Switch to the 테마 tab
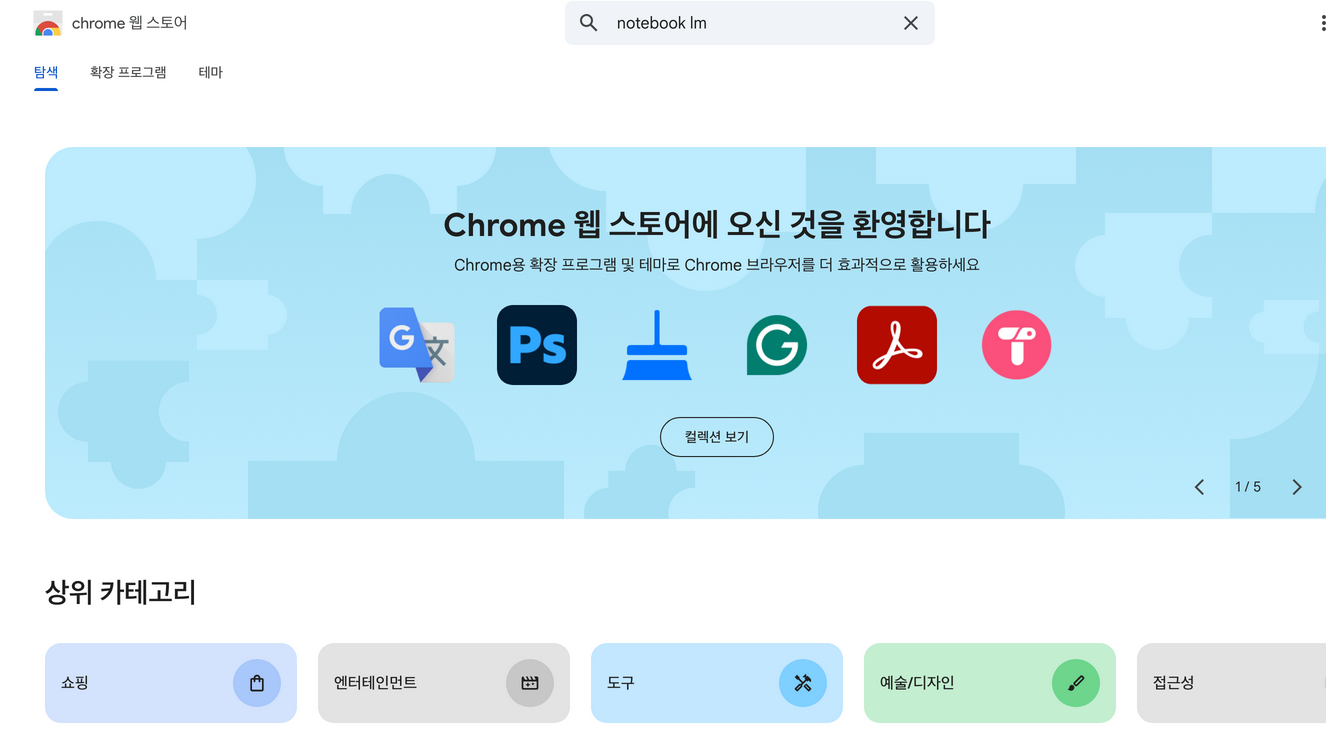The height and width of the screenshot is (746, 1326). (x=210, y=72)
